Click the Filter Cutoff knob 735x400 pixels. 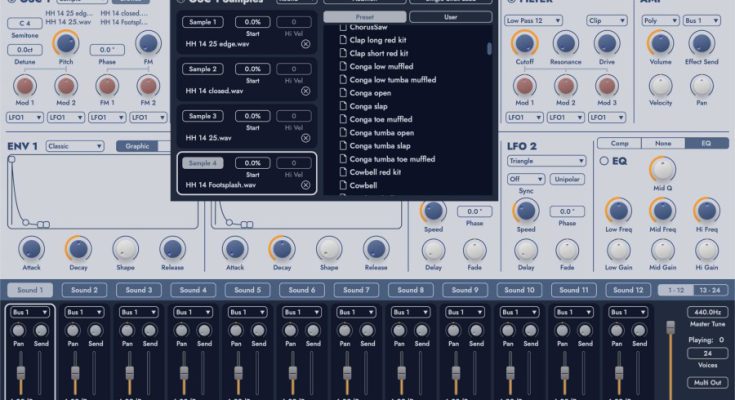[x=522, y=44]
